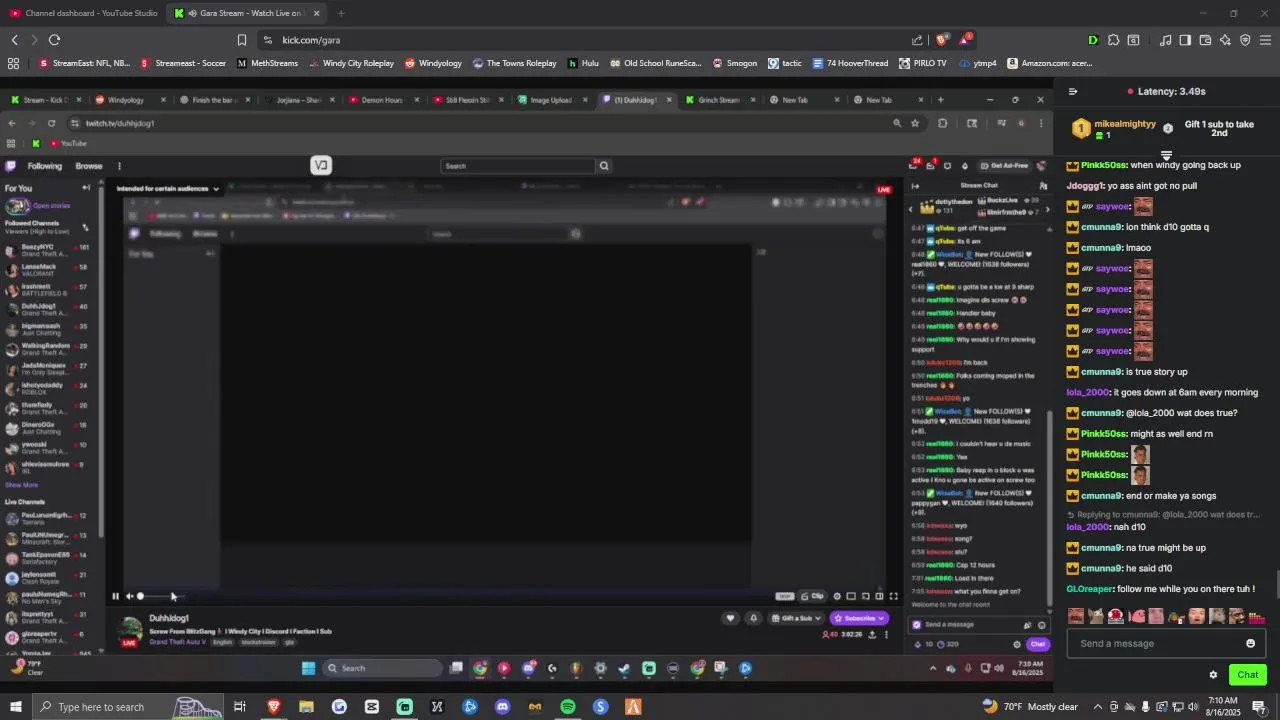Open Task View from the taskbar
This screenshot has width=1280, height=720.
tap(240, 707)
